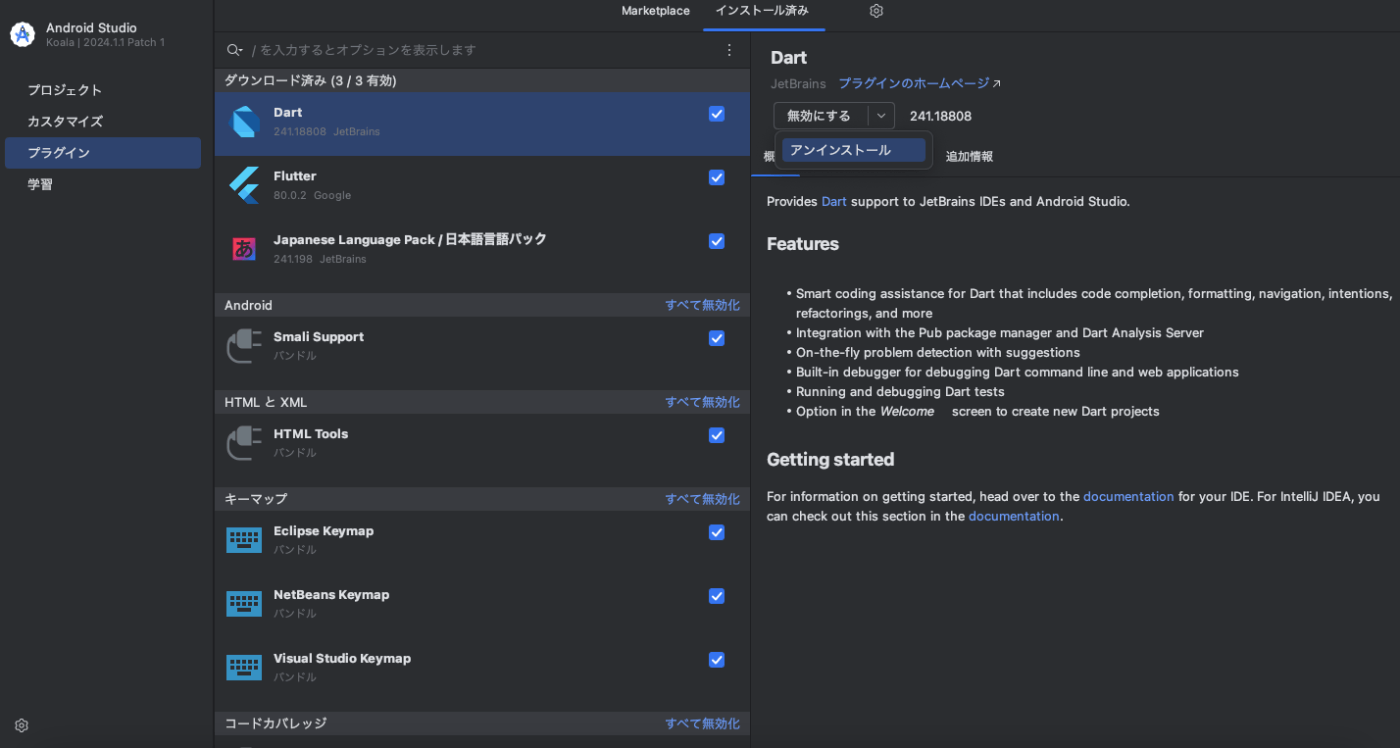Click the Eclipse Keymap keyboard icon
The width and height of the screenshot is (1400, 748).
point(244,540)
